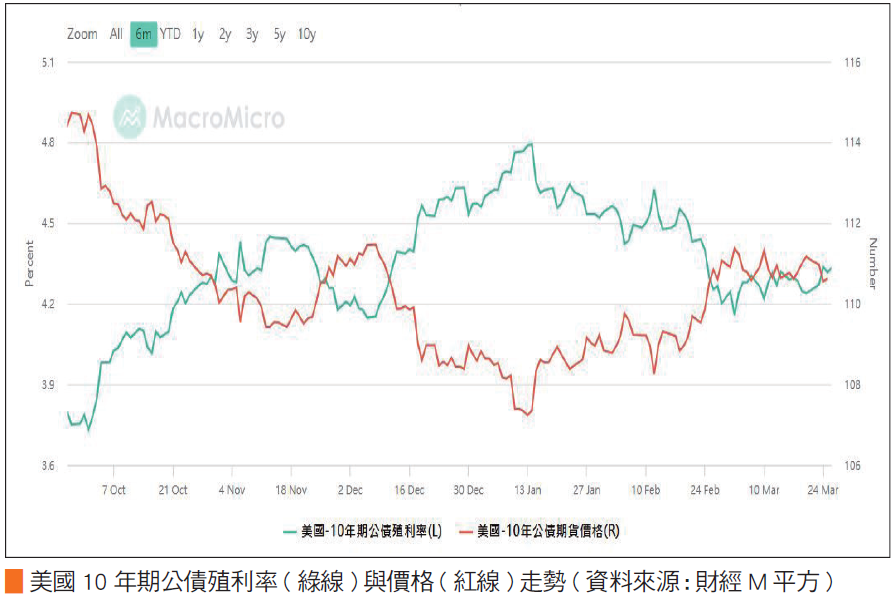Click the Percent left axis title
895x601 pixels.
click(x=29, y=263)
